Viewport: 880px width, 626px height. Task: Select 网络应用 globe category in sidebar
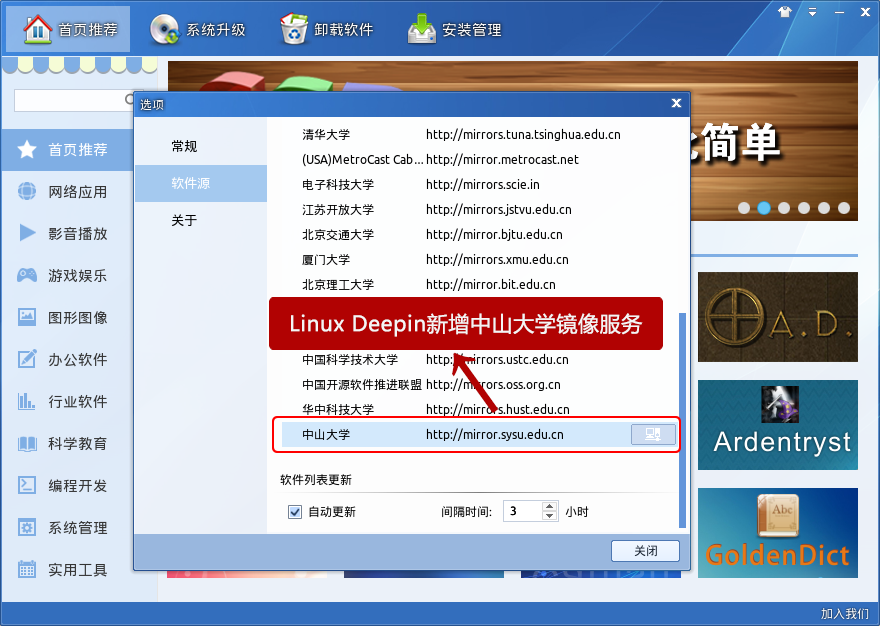(67, 192)
